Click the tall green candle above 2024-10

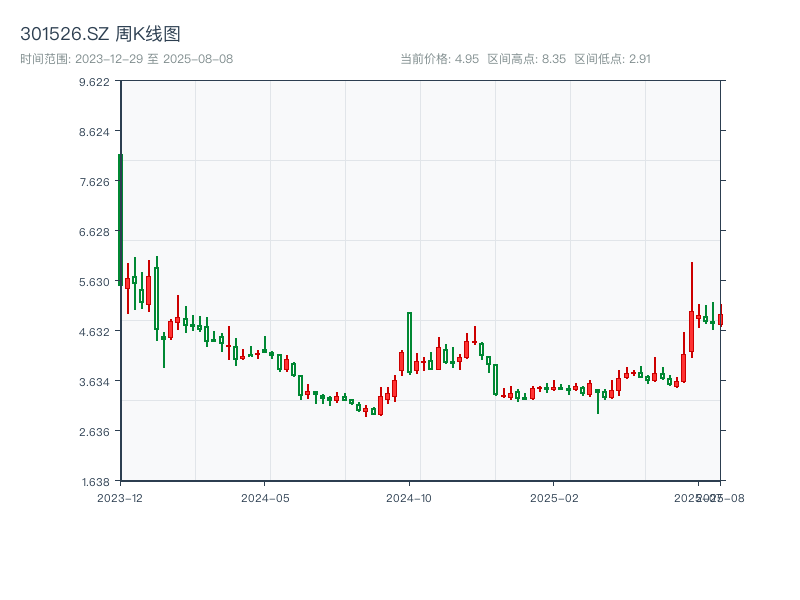[410, 342]
